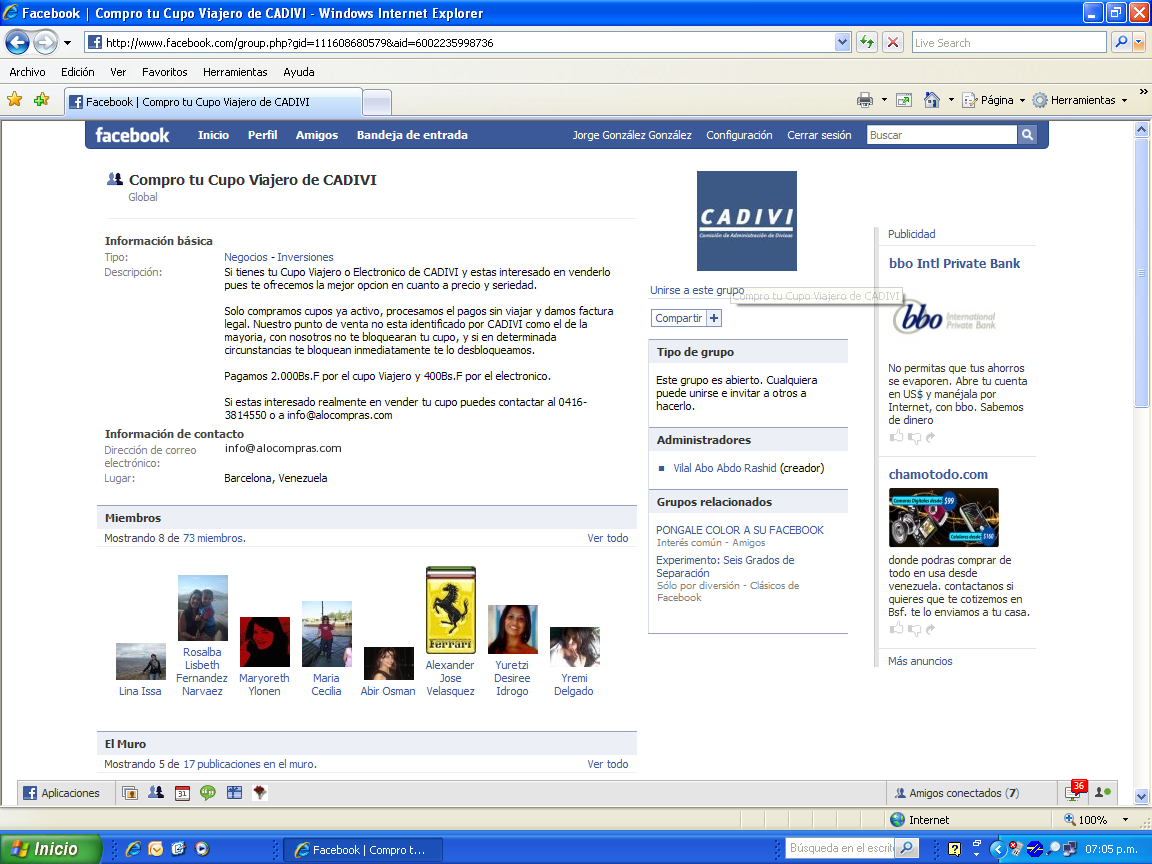Expand the address bar URL dropdown
This screenshot has width=1152, height=864.
(842, 43)
